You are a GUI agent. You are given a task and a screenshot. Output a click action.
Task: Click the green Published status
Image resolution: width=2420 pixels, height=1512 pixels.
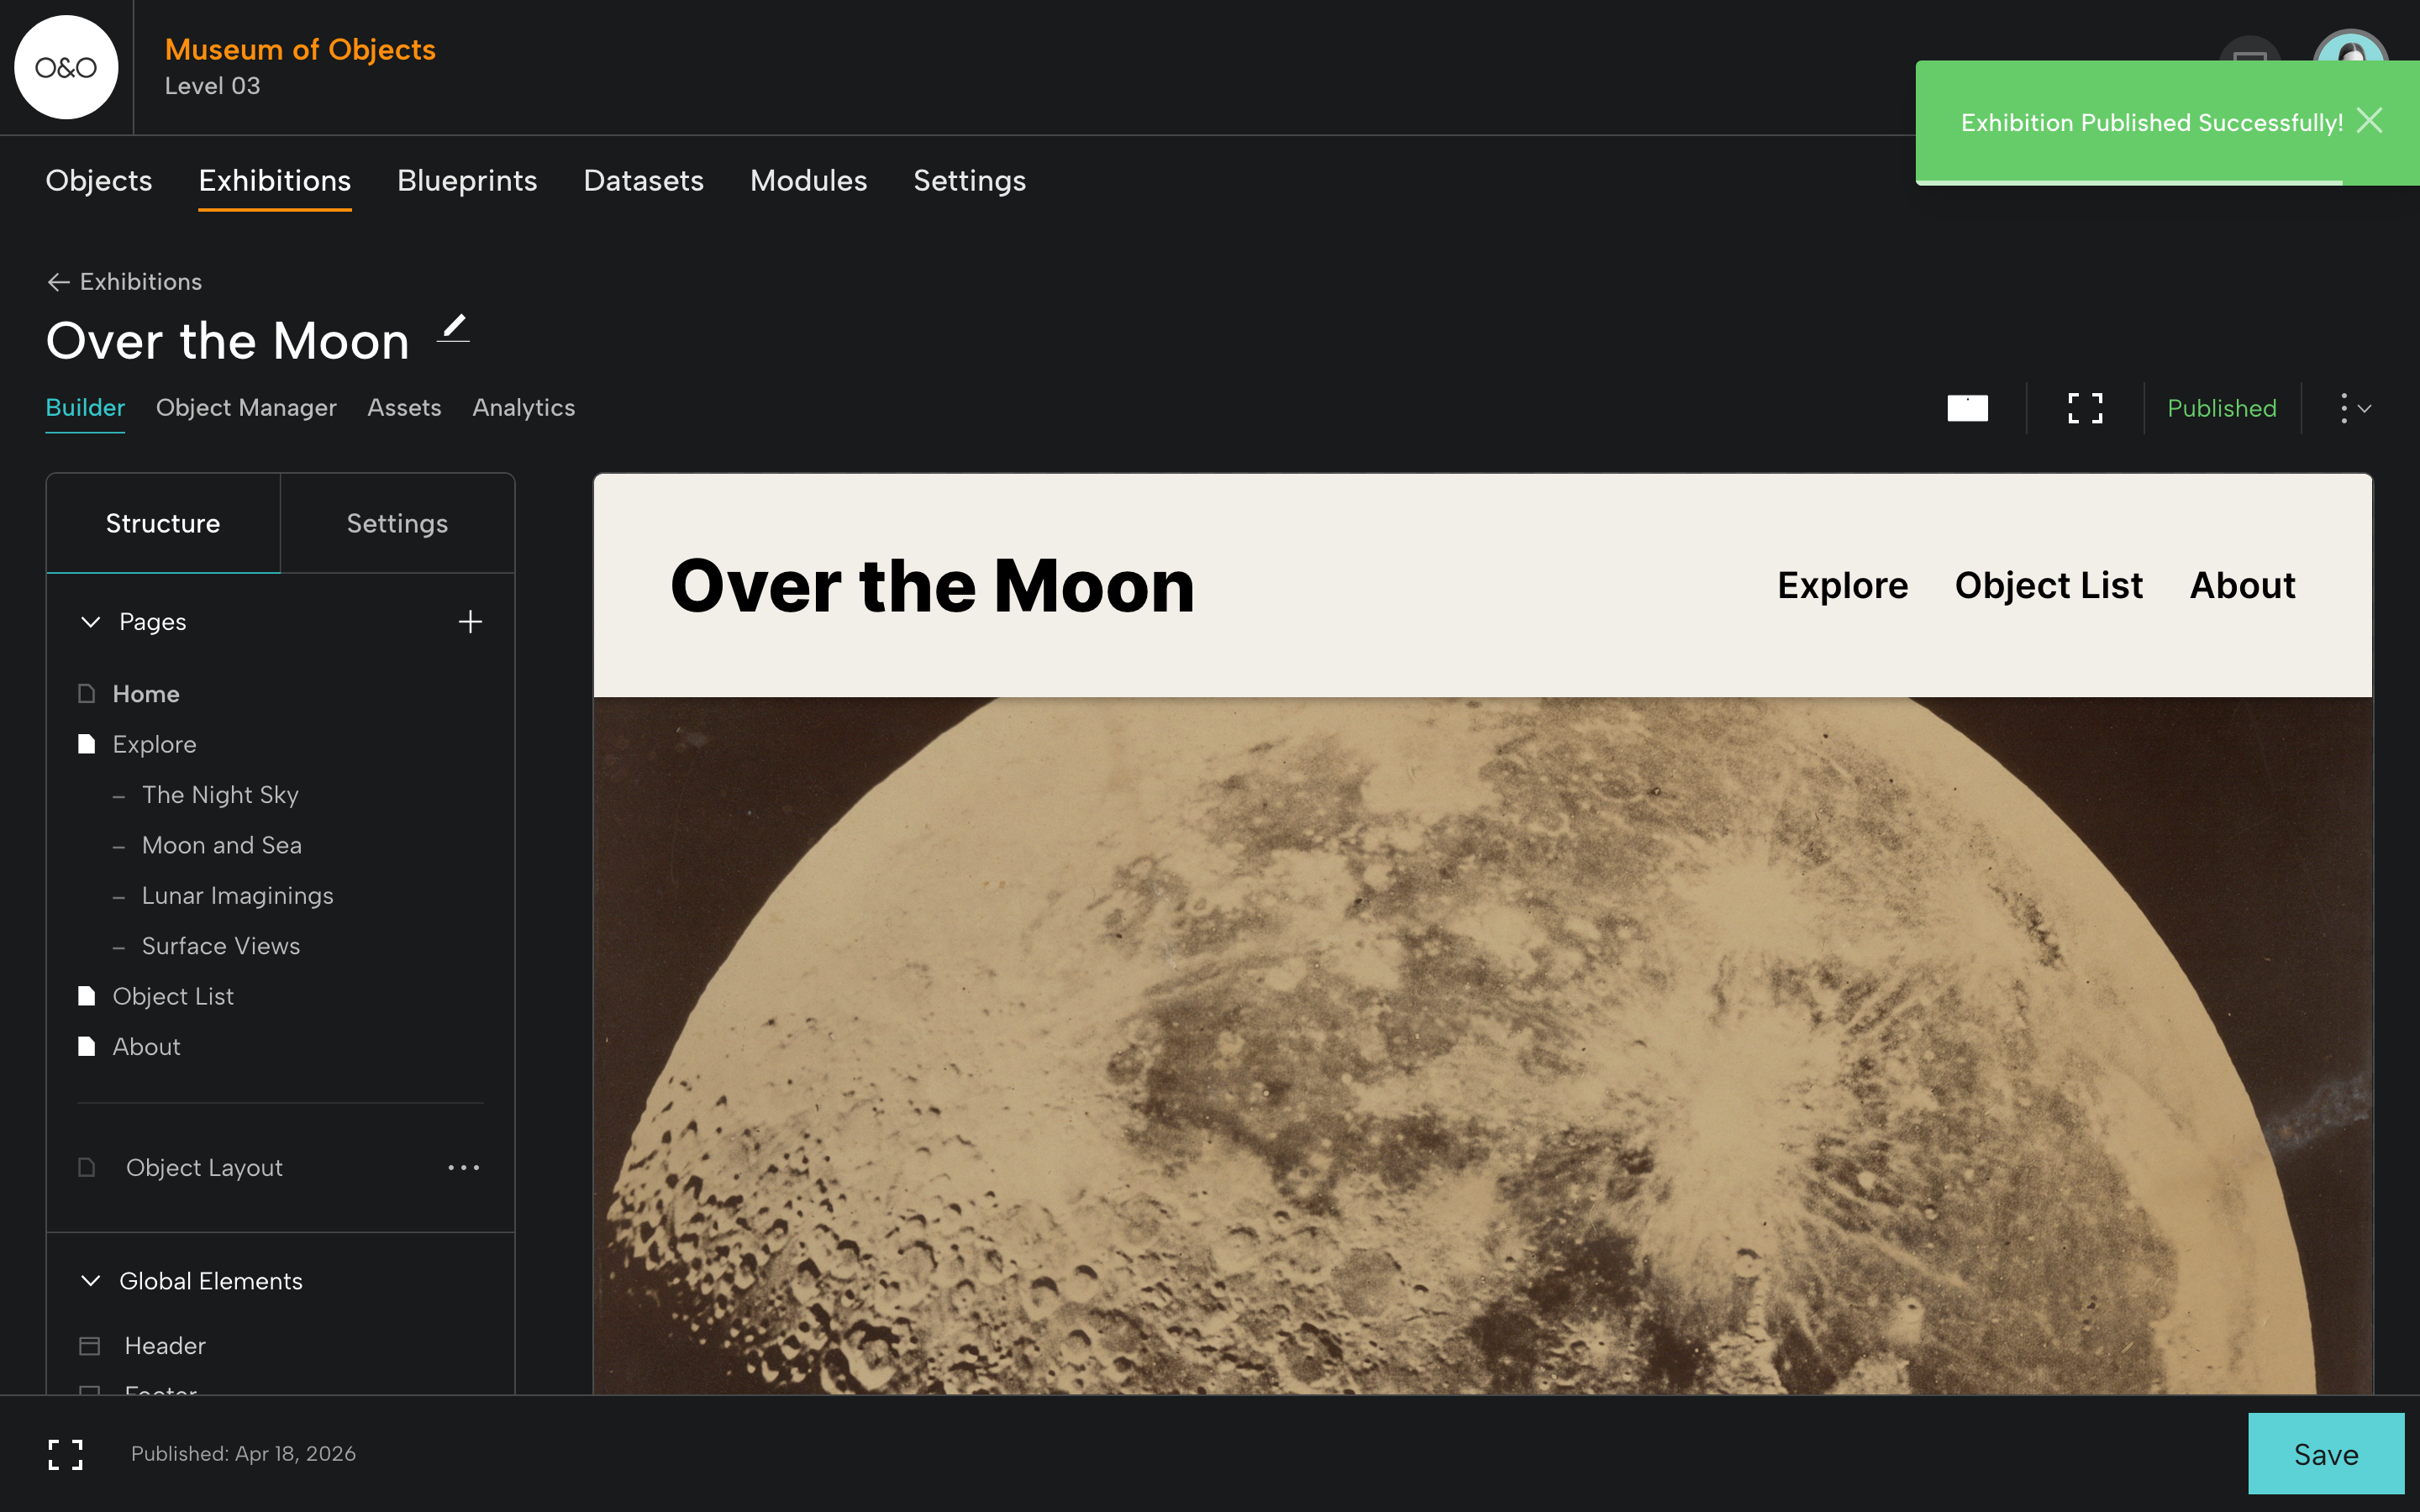point(2222,408)
